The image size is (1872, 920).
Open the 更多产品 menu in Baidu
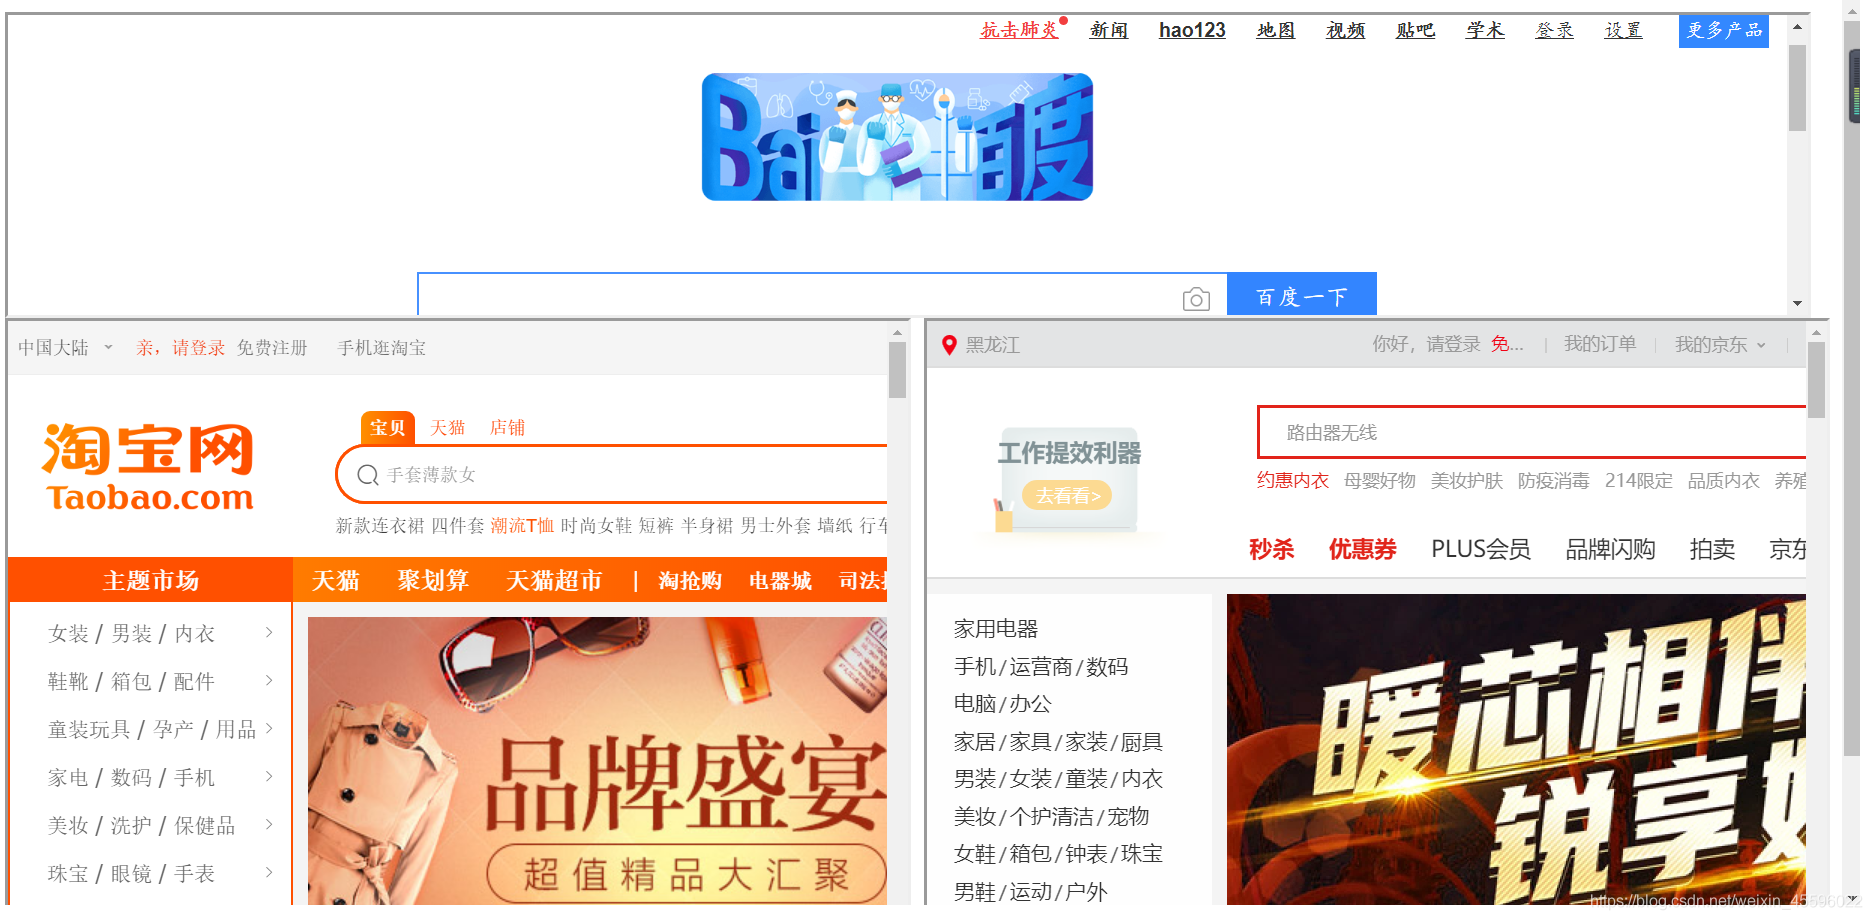(1724, 31)
